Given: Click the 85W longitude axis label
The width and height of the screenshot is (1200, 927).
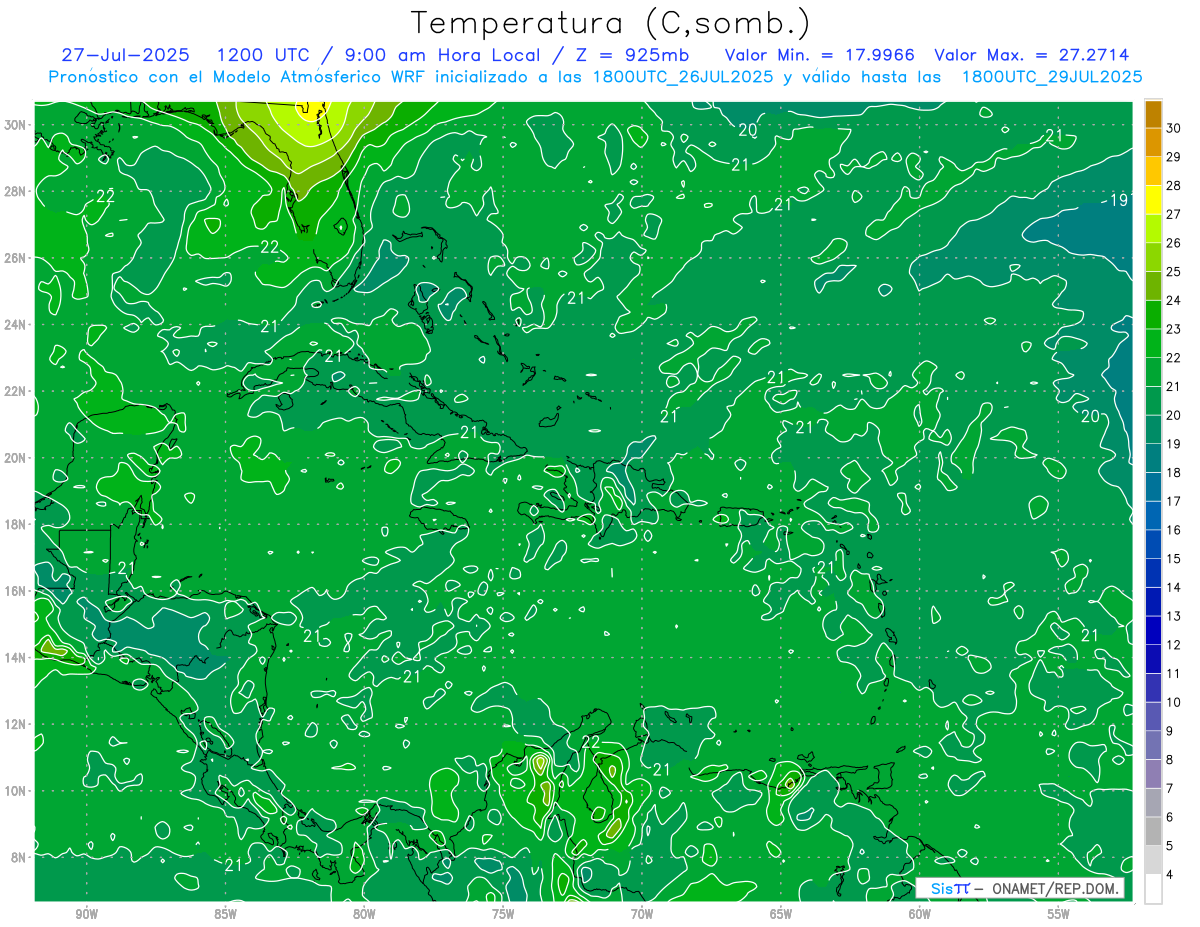Looking at the screenshot, I should tap(225, 914).
